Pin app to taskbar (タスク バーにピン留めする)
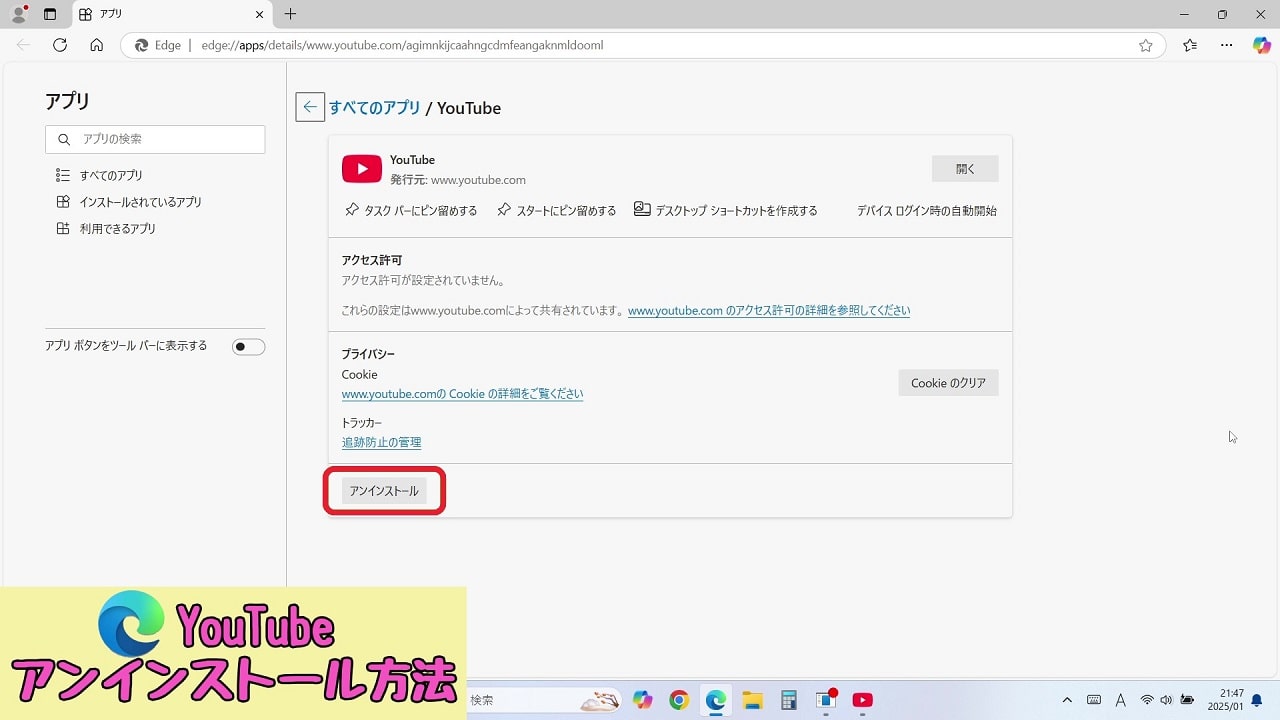 coord(411,211)
